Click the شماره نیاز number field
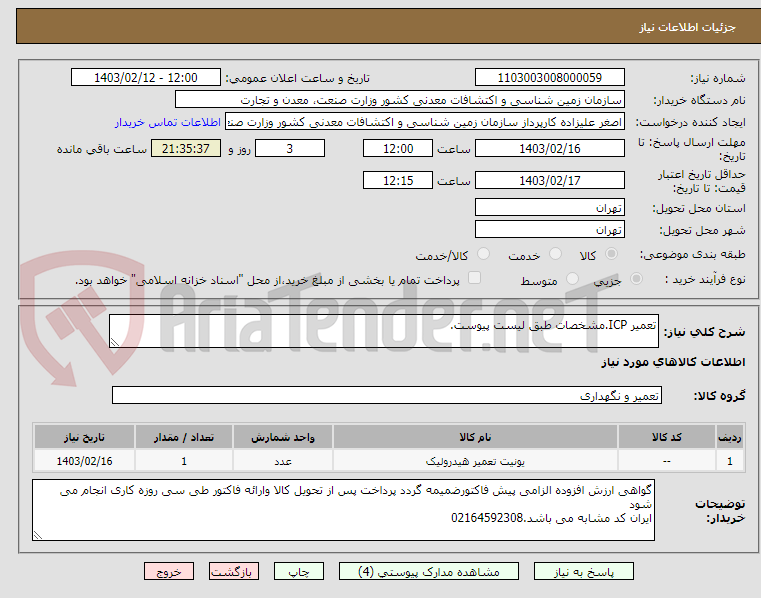This screenshot has width=761, height=598. click(549, 78)
